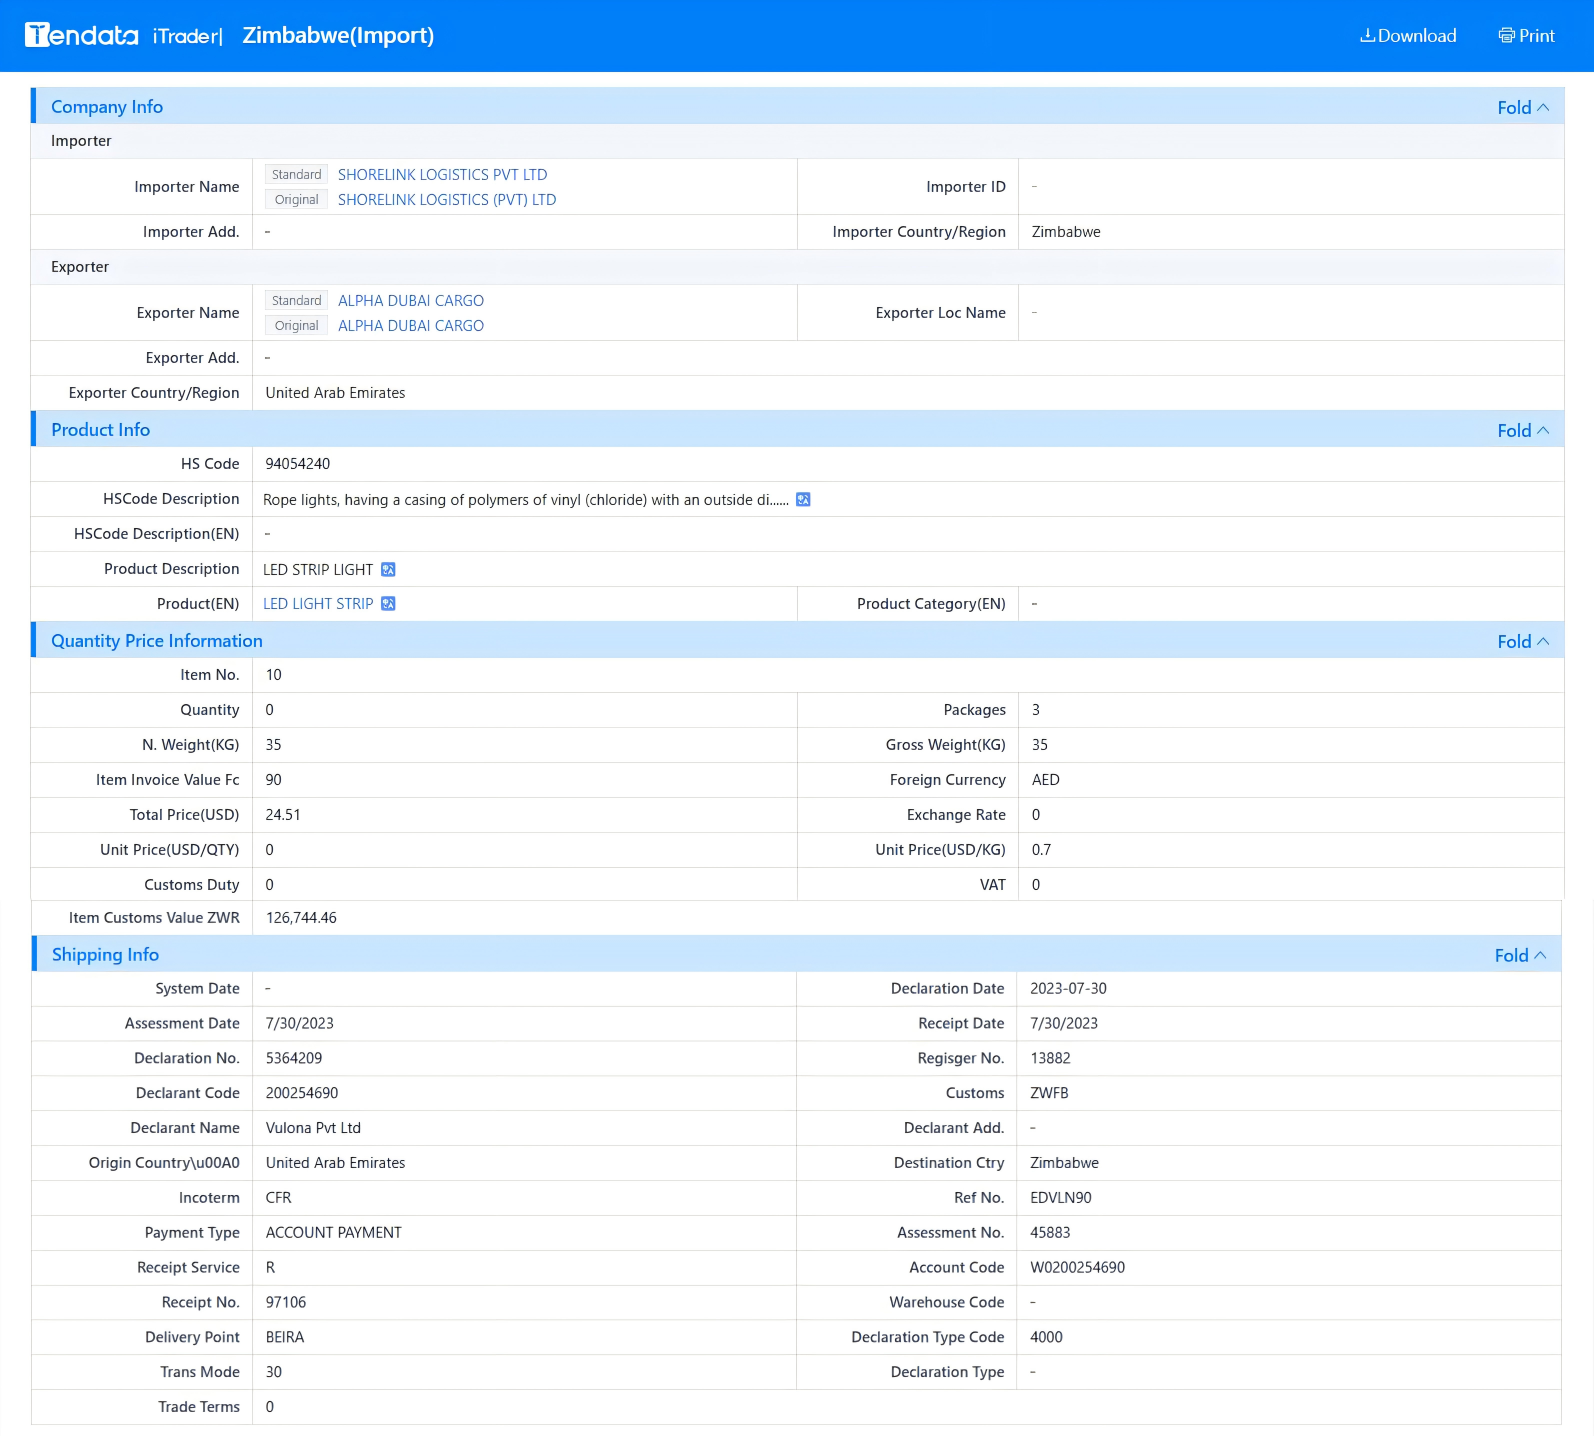Click the Tendata logo

[x=82, y=35]
